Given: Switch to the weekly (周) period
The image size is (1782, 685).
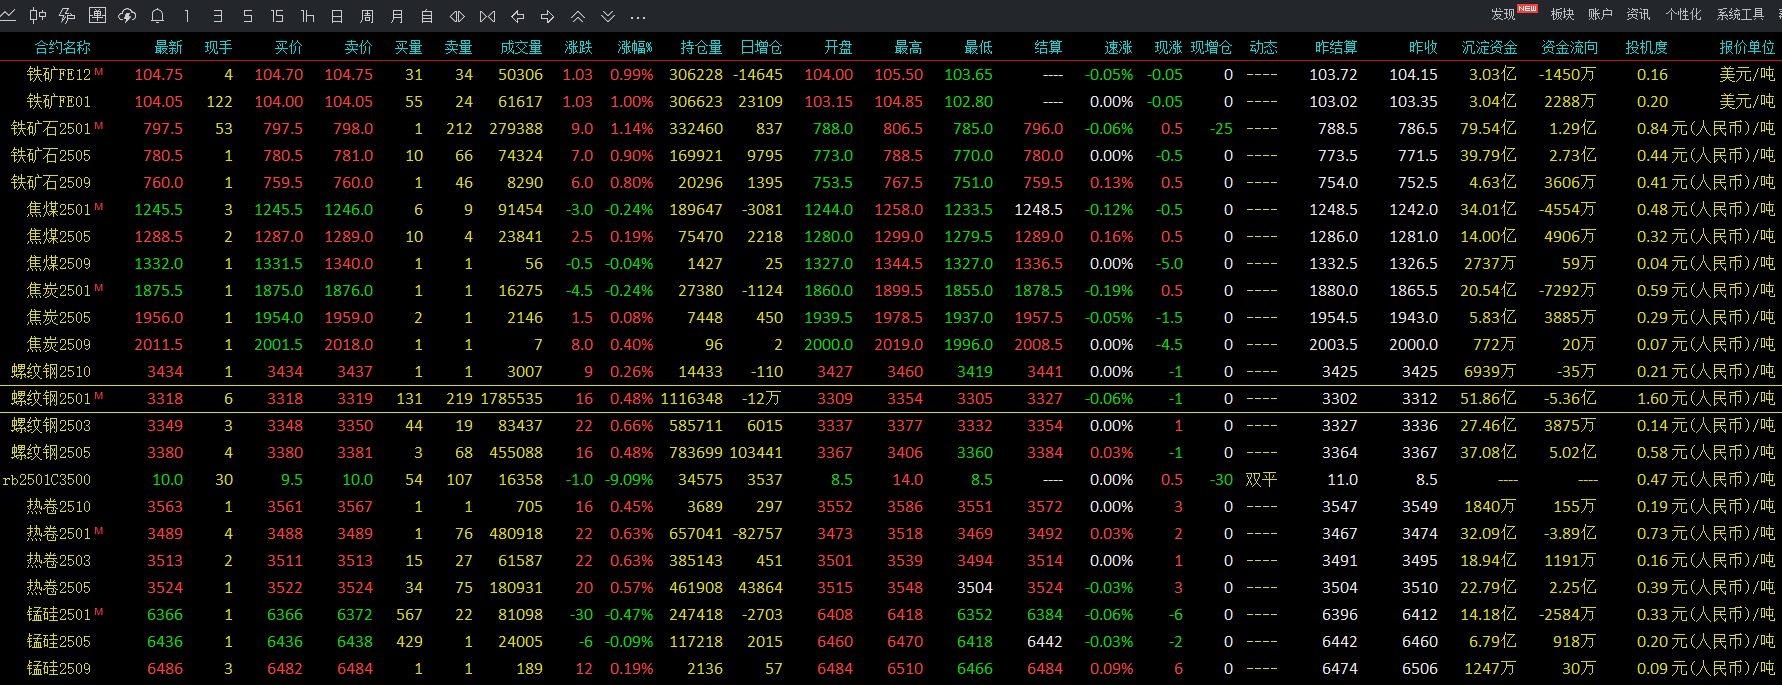Looking at the screenshot, I should click(x=367, y=16).
